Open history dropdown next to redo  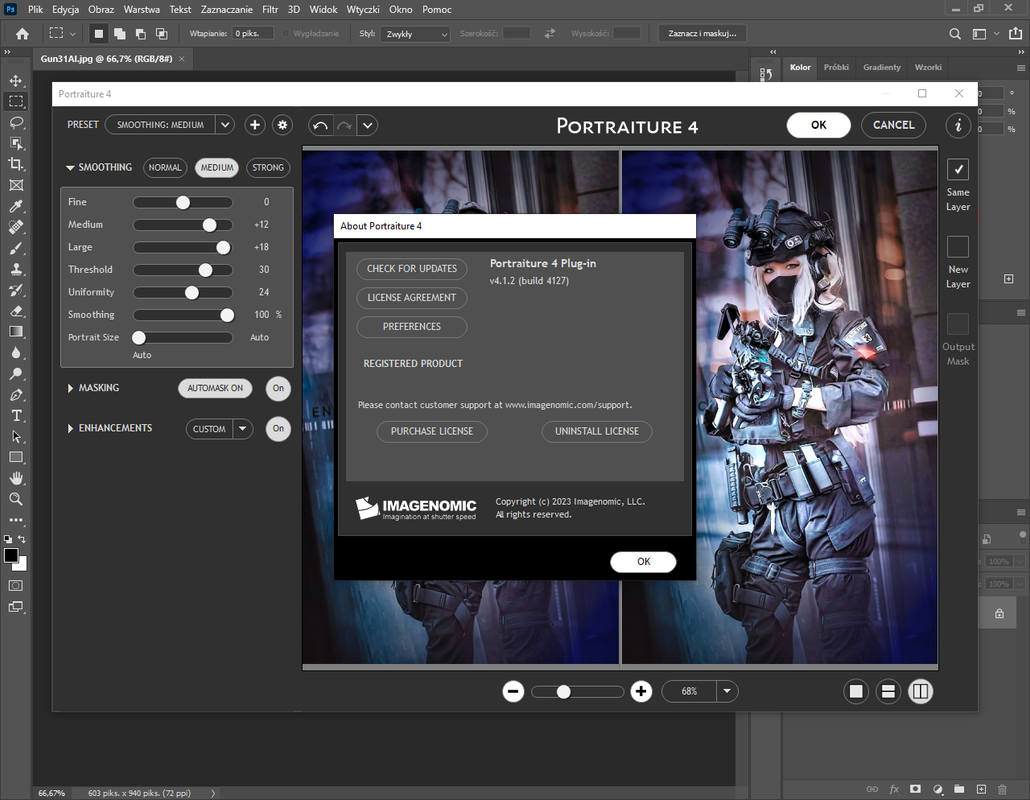(x=367, y=125)
